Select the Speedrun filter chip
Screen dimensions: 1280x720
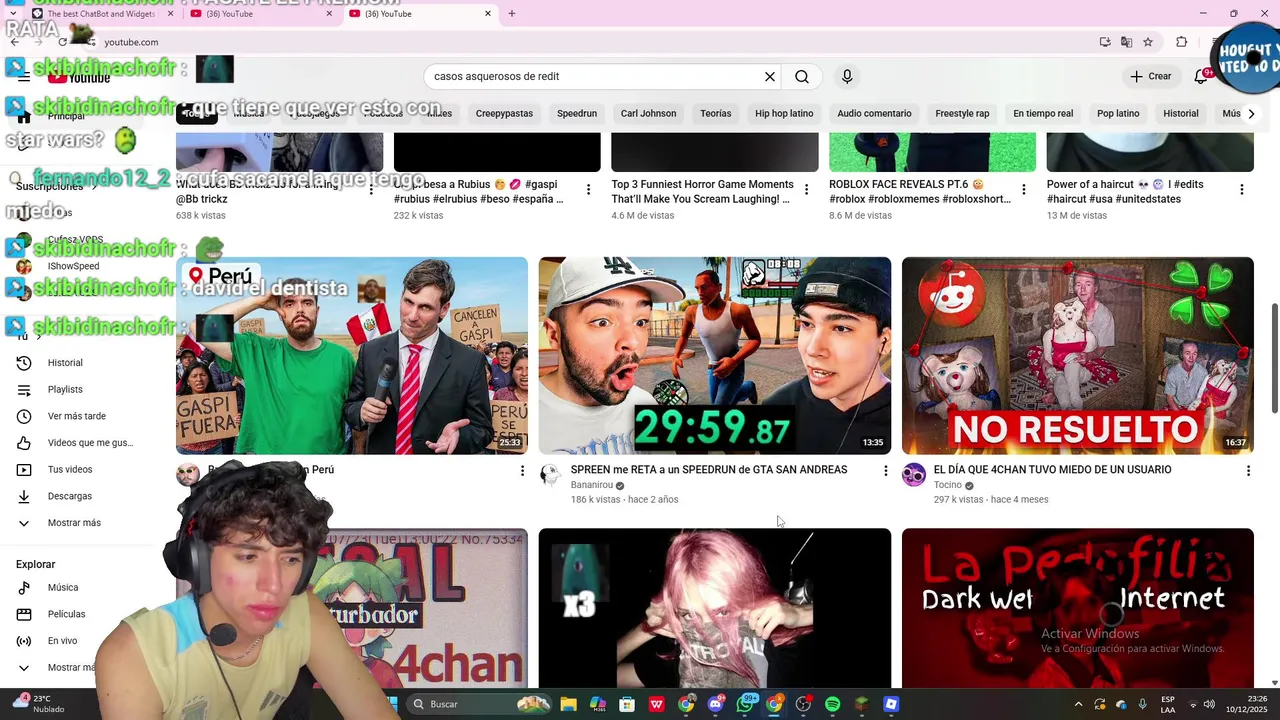click(x=577, y=114)
